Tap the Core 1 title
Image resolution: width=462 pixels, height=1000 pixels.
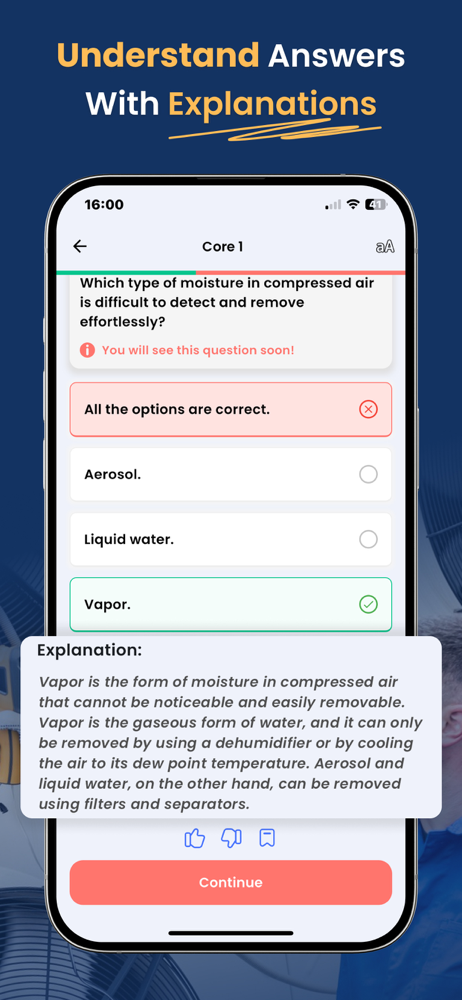[x=222, y=247]
